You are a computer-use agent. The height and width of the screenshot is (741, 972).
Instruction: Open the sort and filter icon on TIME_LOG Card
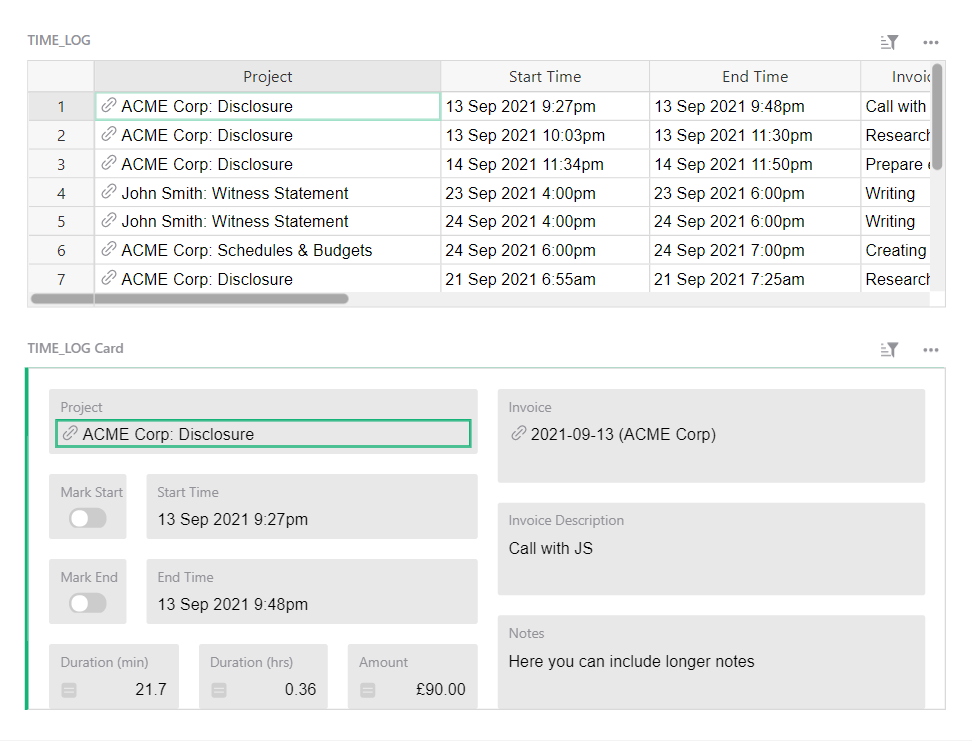[889, 350]
